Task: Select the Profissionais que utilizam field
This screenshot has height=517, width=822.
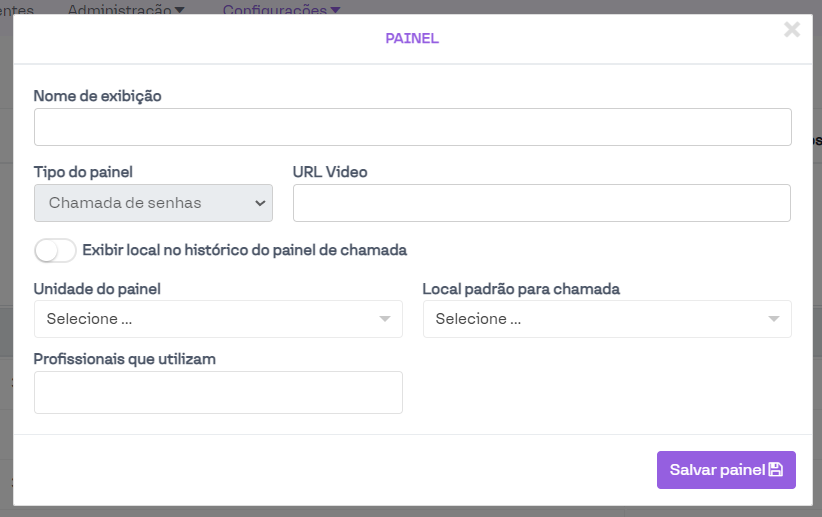Action: [218, 393]
